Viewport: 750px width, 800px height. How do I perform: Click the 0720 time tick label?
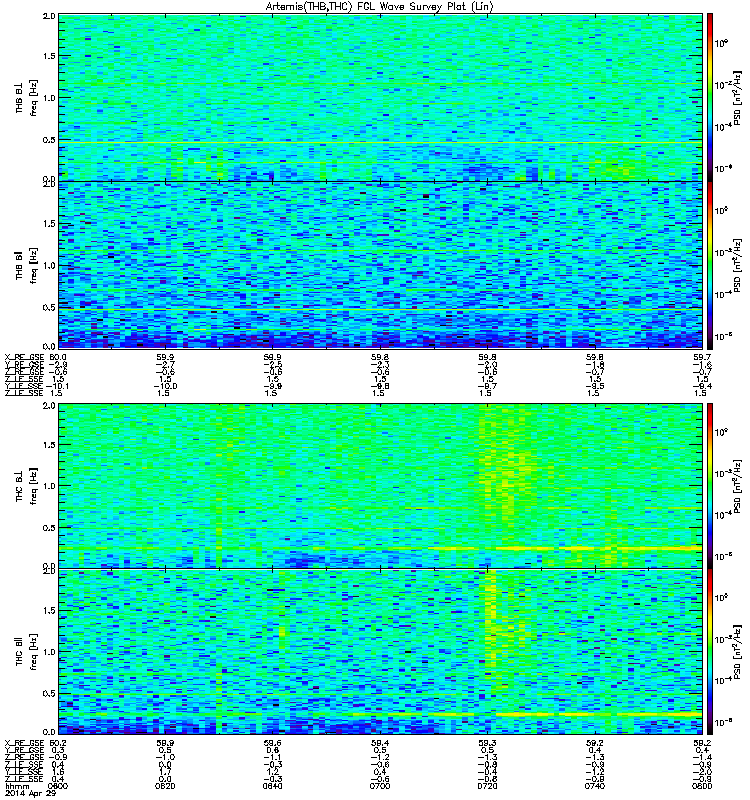(x=487, y=786)
